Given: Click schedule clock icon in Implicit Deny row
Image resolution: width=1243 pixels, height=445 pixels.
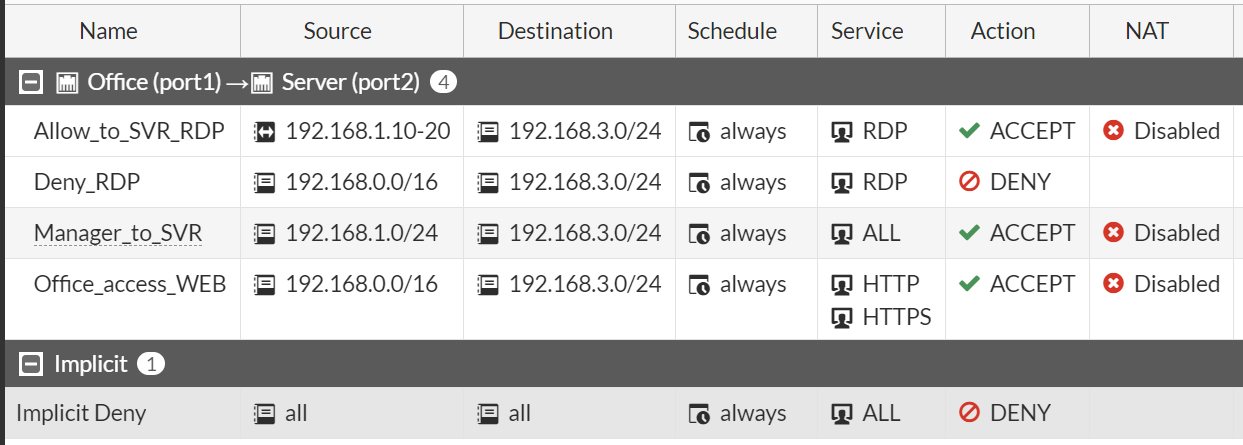Looking at the screenshot, I should pos(700,413).
